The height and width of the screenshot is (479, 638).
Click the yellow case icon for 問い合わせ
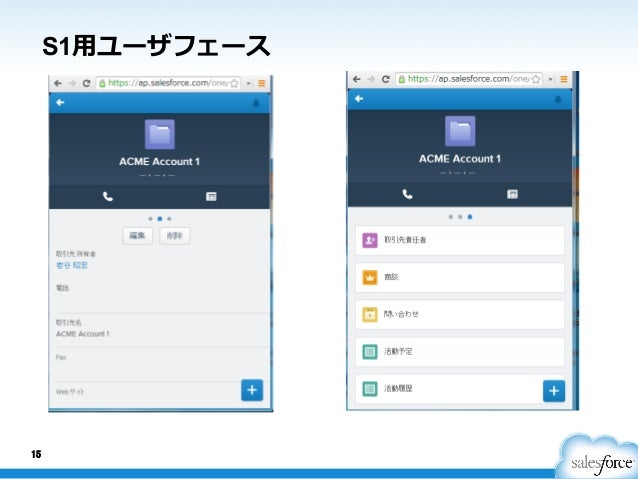pyautogui.click(x=370, y=315)
